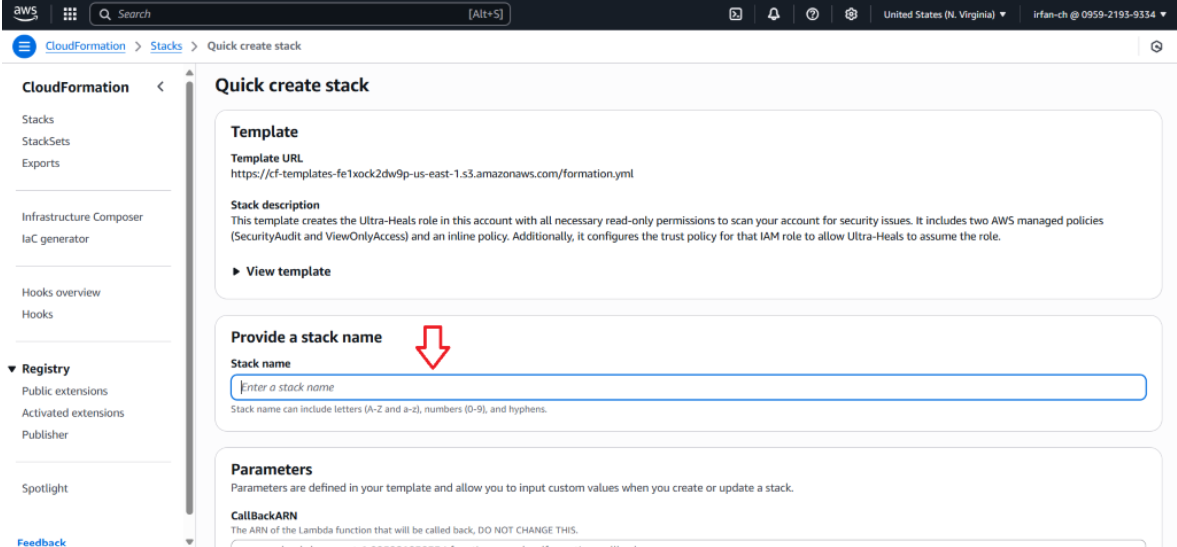Go to Stacks in the sidebar
The height and width of the screenshot is (547, 1177).
pos(38,119)
